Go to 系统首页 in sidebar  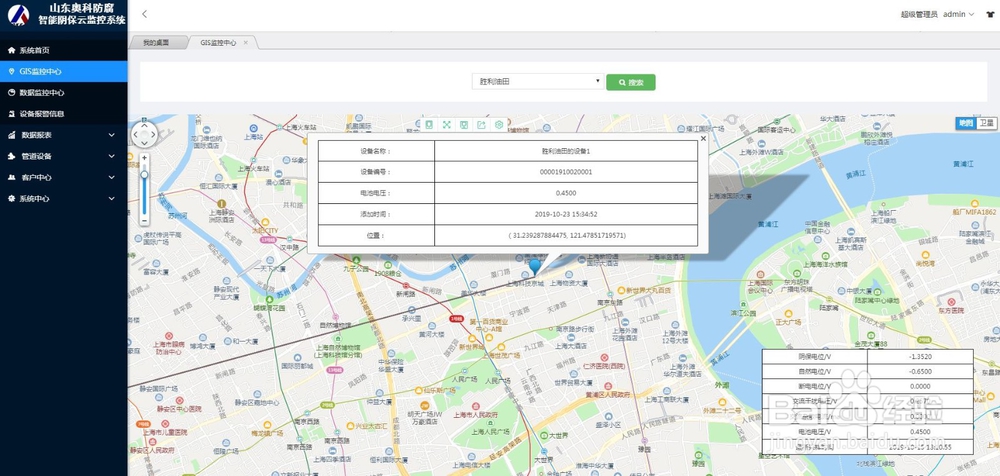tap(64, 50)
